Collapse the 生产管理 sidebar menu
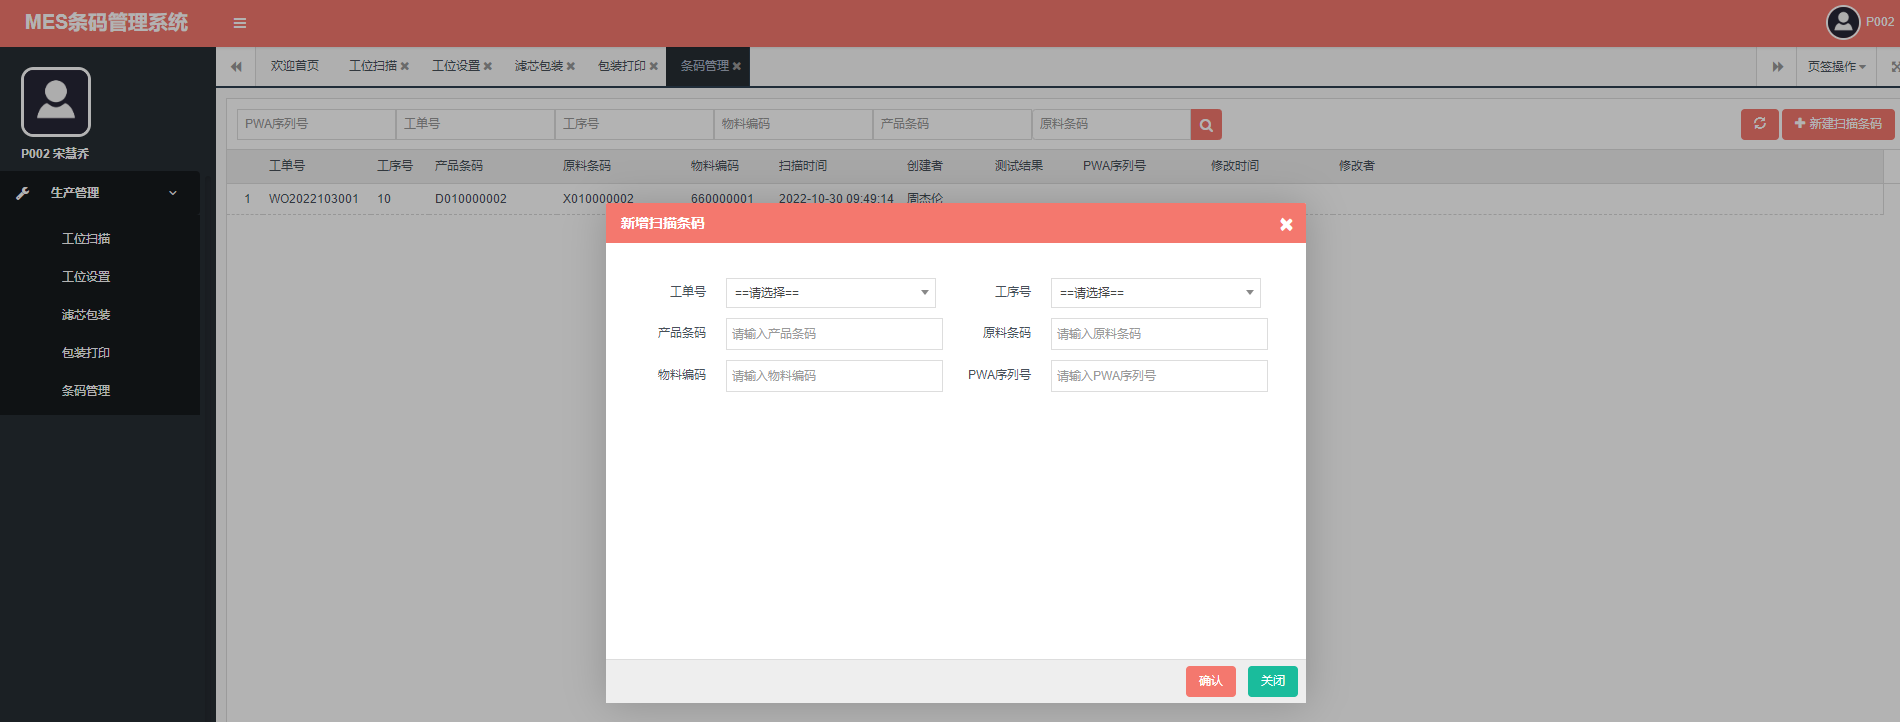This screenshot has width=1900, height=722. pos(100,193)
